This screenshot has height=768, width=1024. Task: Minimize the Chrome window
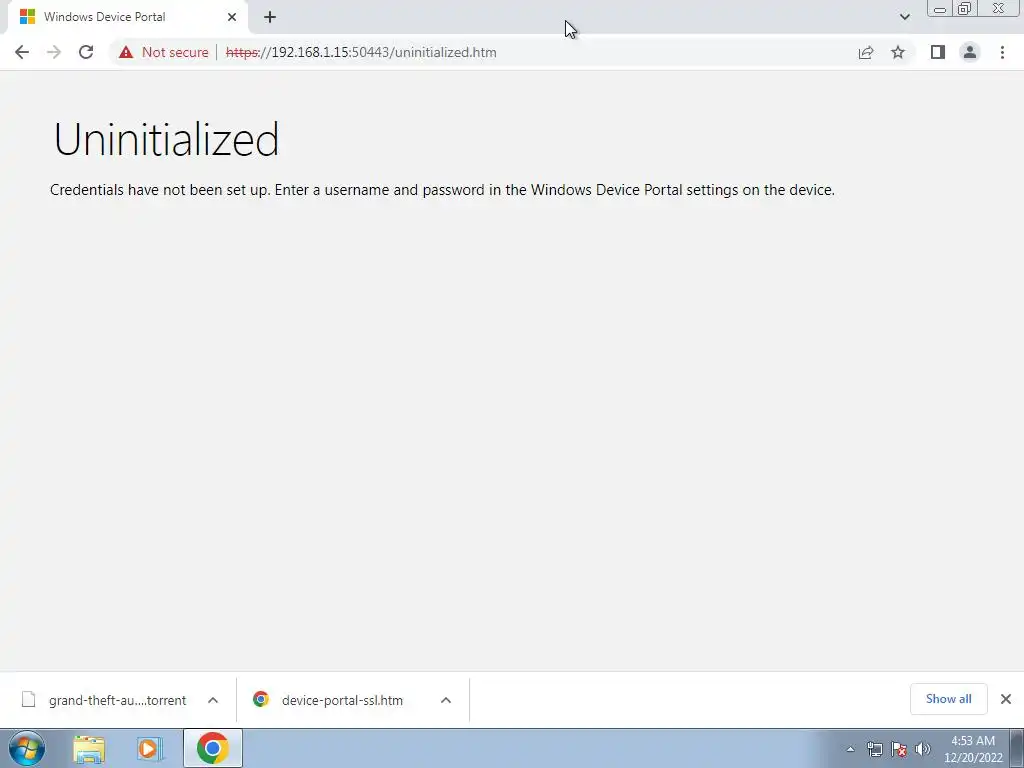(x=940, y=8)
